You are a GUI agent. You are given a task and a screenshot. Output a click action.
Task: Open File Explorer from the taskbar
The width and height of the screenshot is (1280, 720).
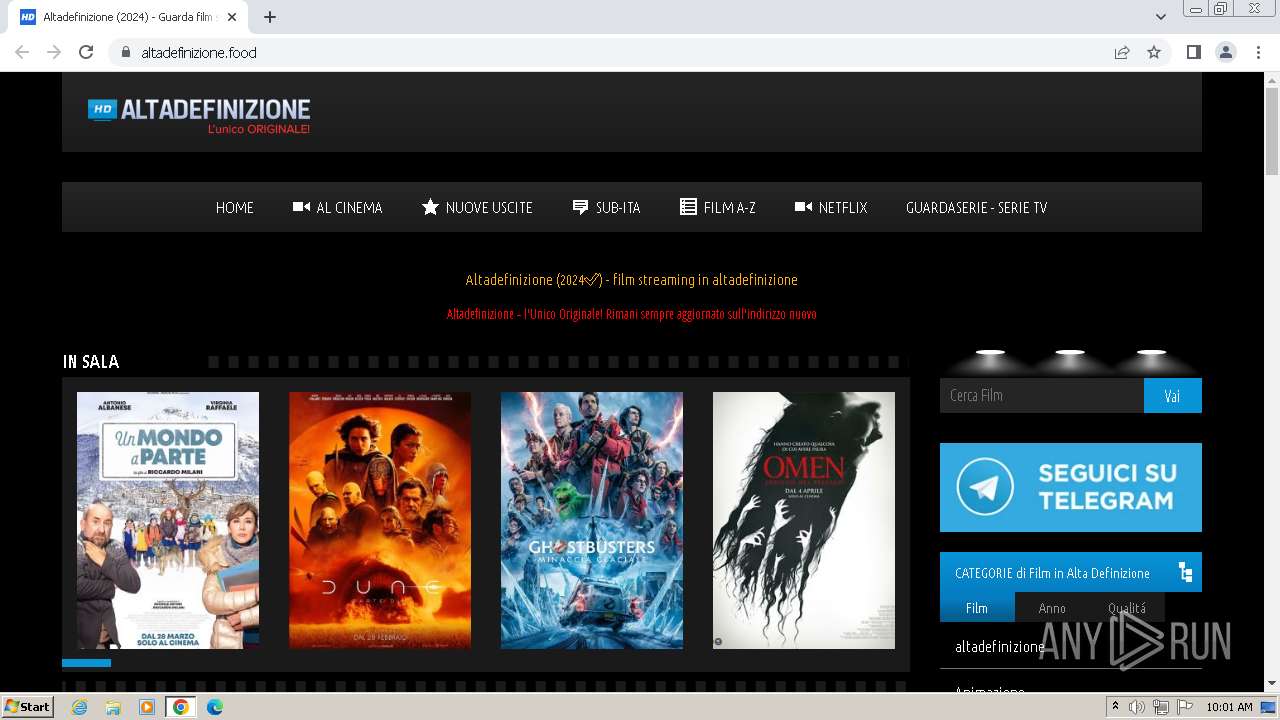click(x=113, y=707)
